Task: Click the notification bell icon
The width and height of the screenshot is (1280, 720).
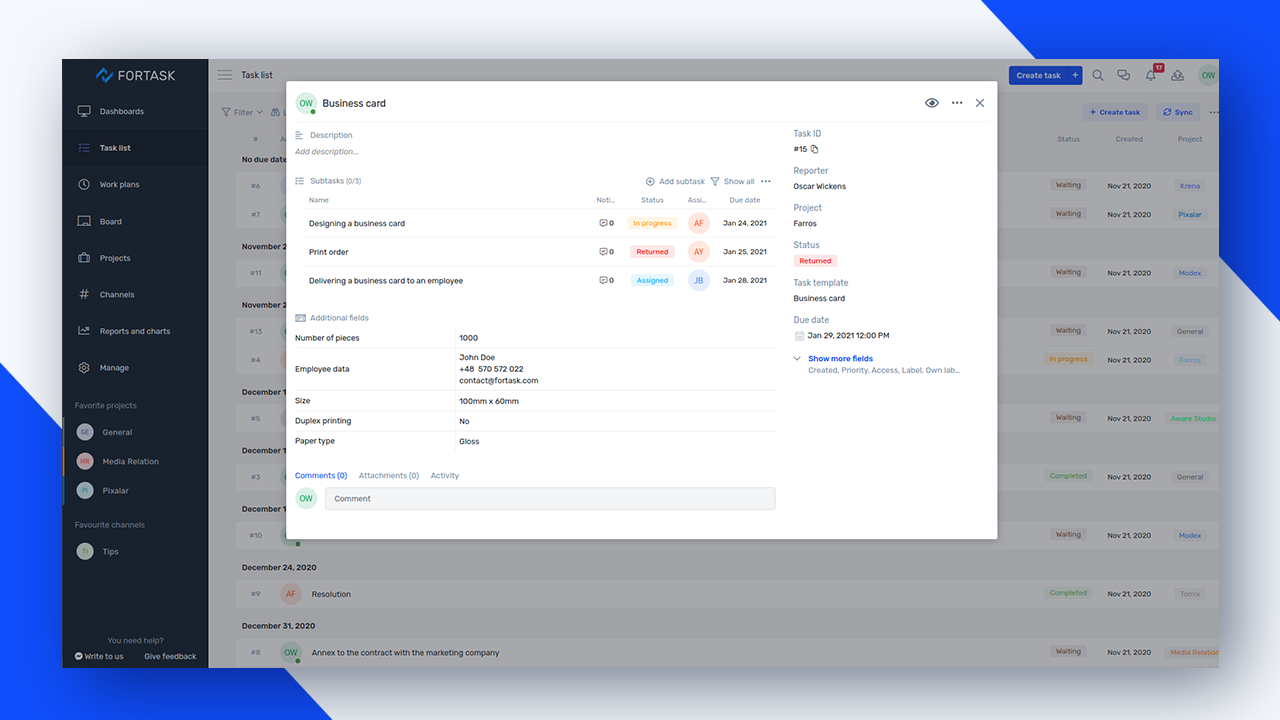Action: click(x=1151, y=76)
